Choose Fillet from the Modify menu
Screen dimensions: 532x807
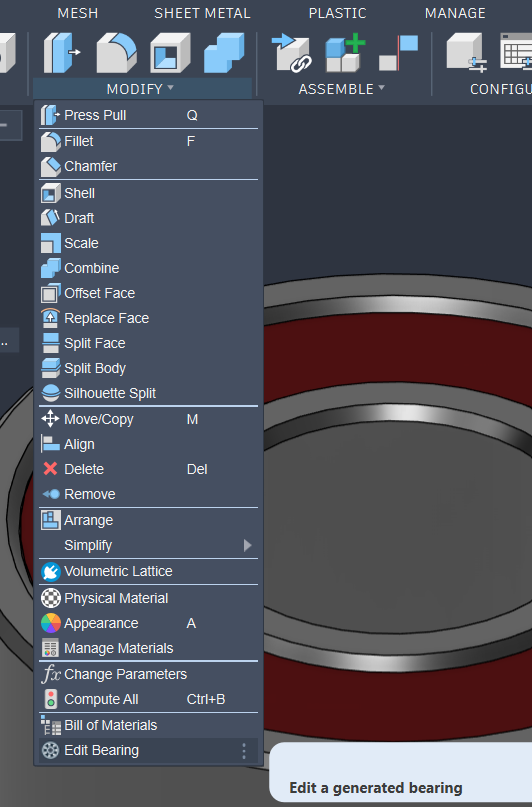point(148,141)
